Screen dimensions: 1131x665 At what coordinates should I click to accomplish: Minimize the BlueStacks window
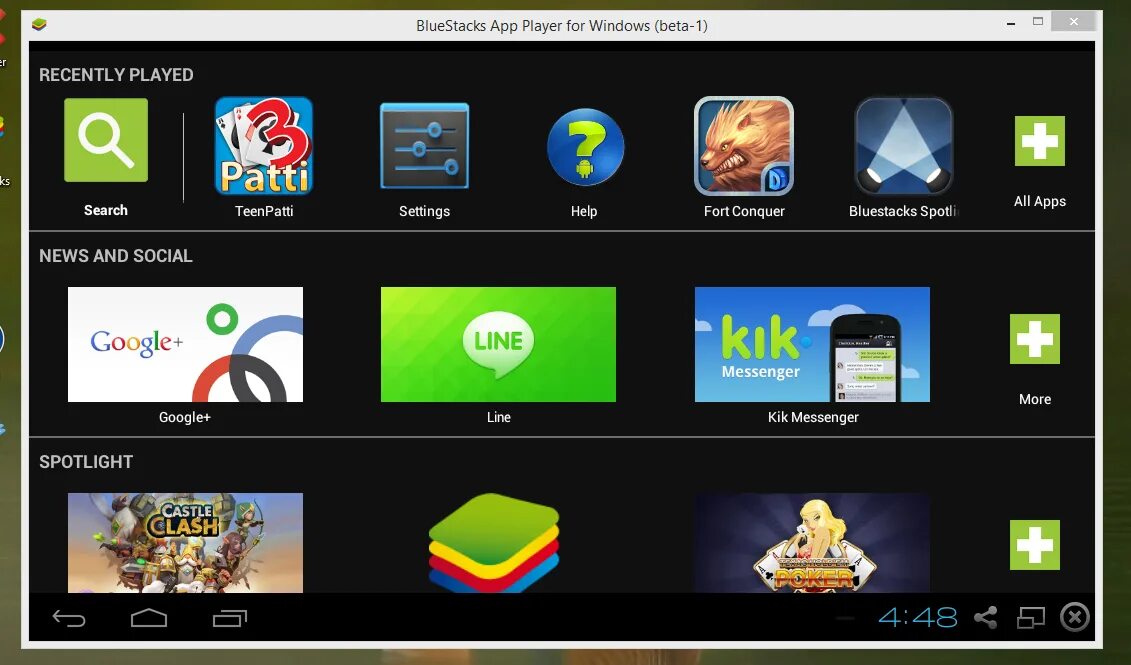1011,23
